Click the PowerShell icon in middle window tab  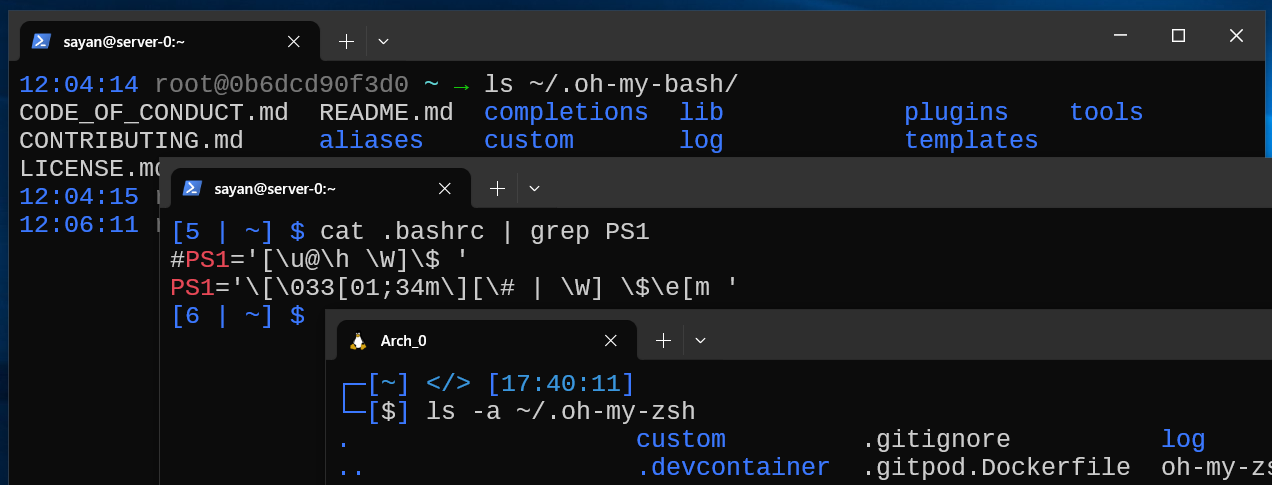point(192,188)
